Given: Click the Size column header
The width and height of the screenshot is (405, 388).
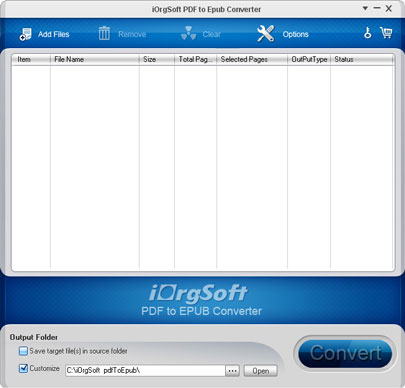Looking at the screenshot, I should point(157,59).
